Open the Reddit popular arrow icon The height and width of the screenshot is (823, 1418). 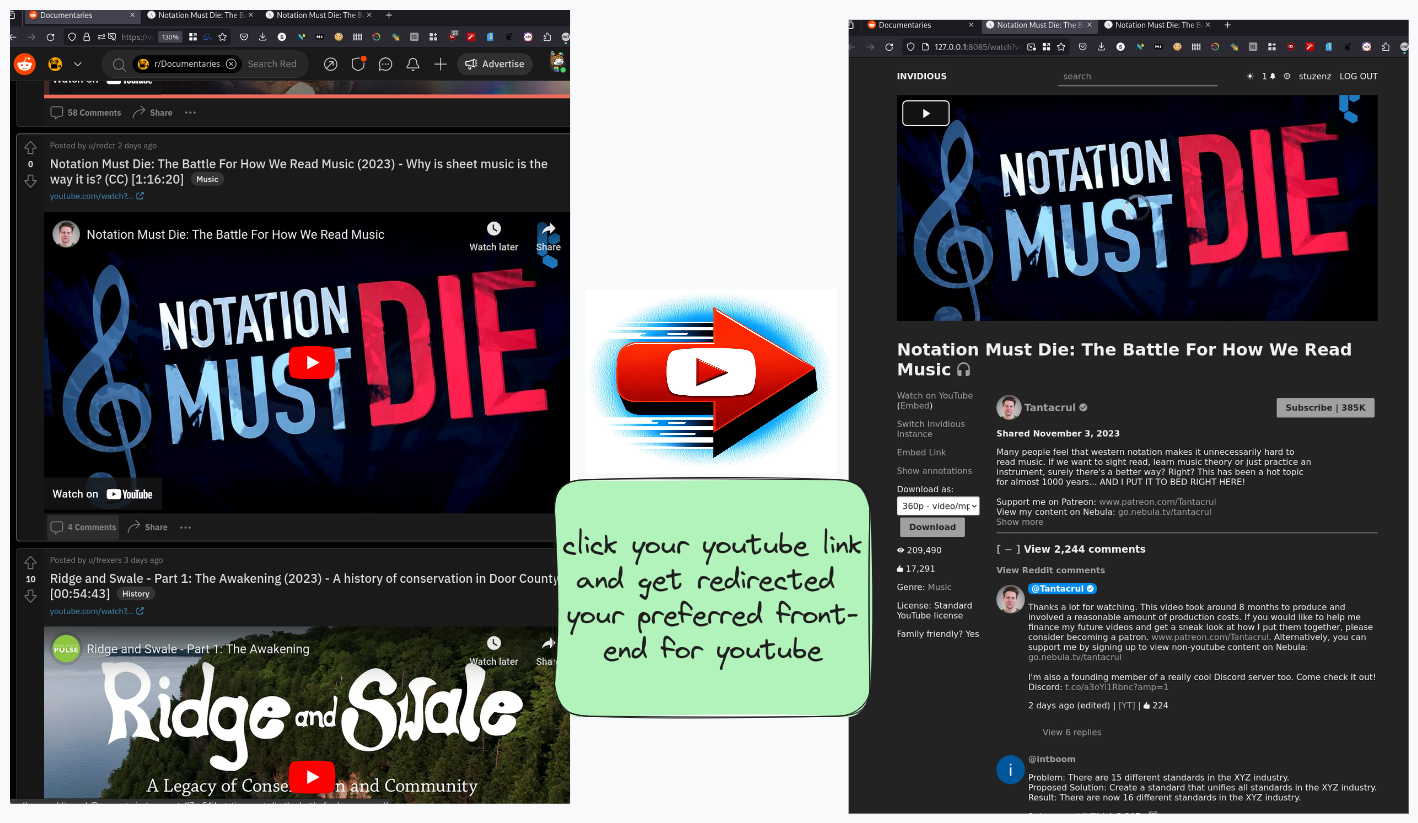(330, 64)
